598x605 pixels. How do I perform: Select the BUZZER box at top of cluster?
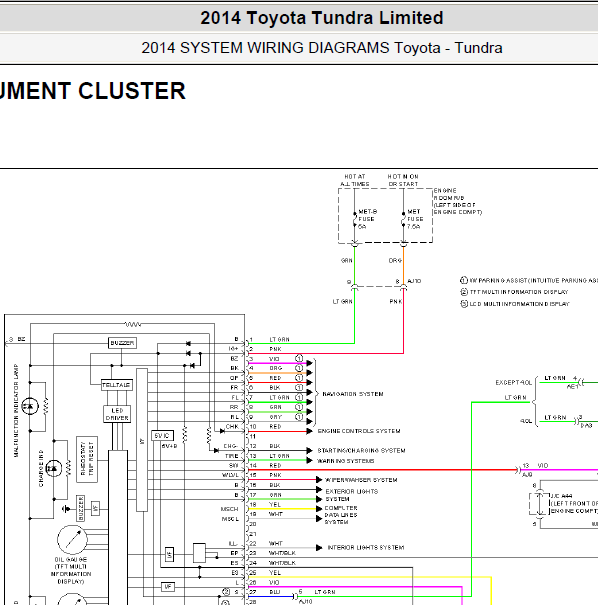(122, 343)
